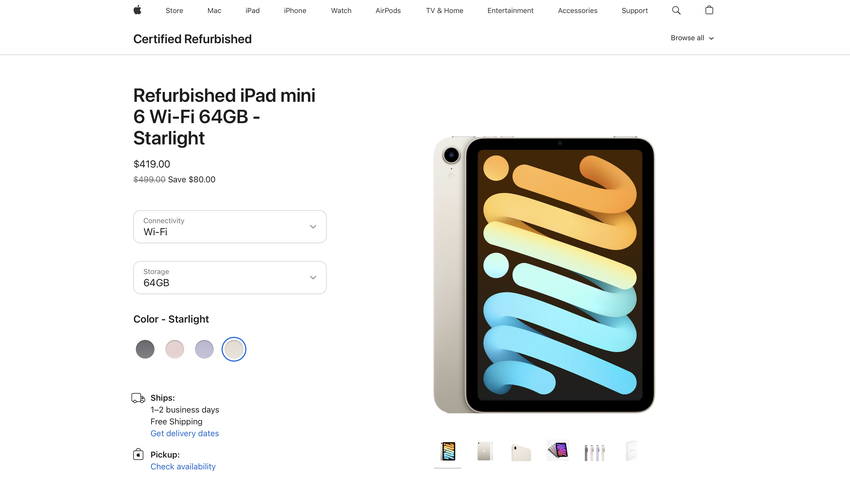Click the Get delivery dates link

tap(185, 434)
